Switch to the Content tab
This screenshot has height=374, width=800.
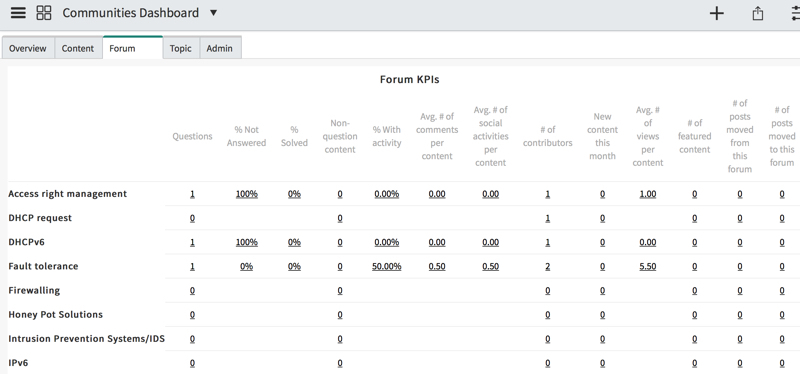pyautogui.click(x=78, y=48)
